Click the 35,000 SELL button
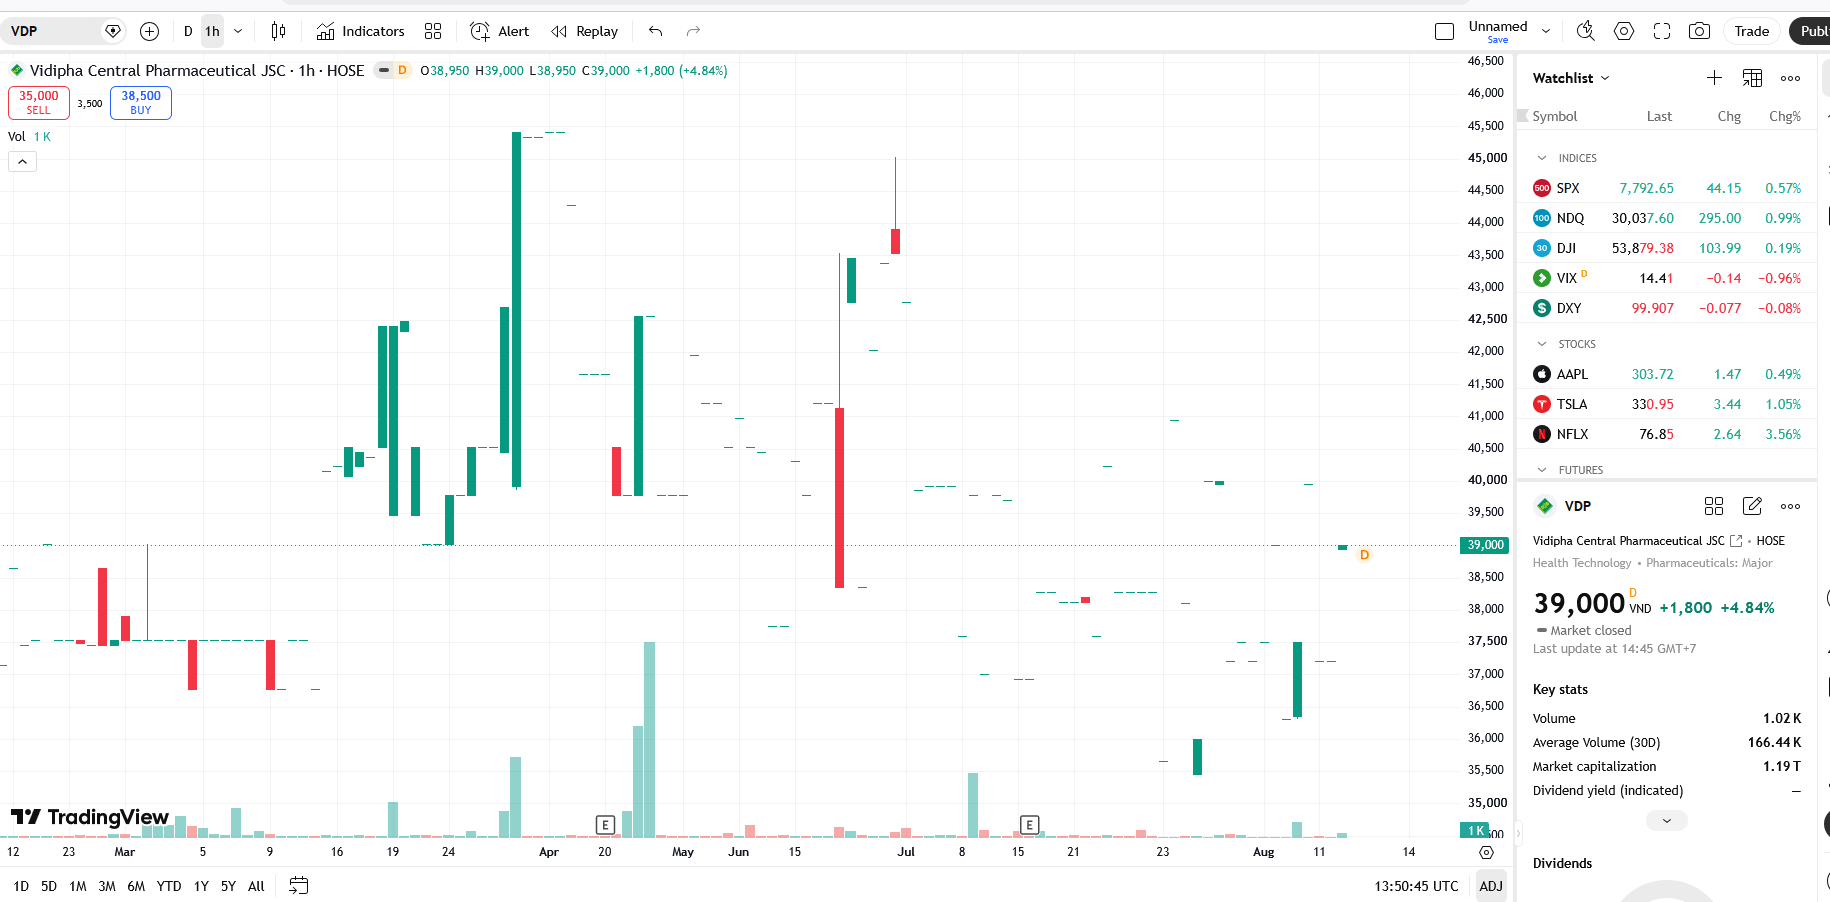The height and width of the screenshot is (902, 1830). pyautogui.click(x=39, y=103)
